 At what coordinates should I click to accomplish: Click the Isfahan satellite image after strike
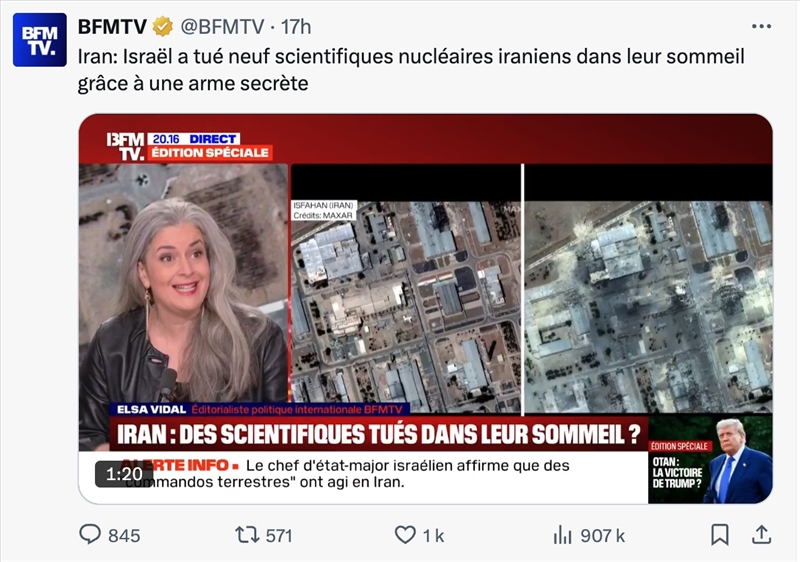coord(648,306)
